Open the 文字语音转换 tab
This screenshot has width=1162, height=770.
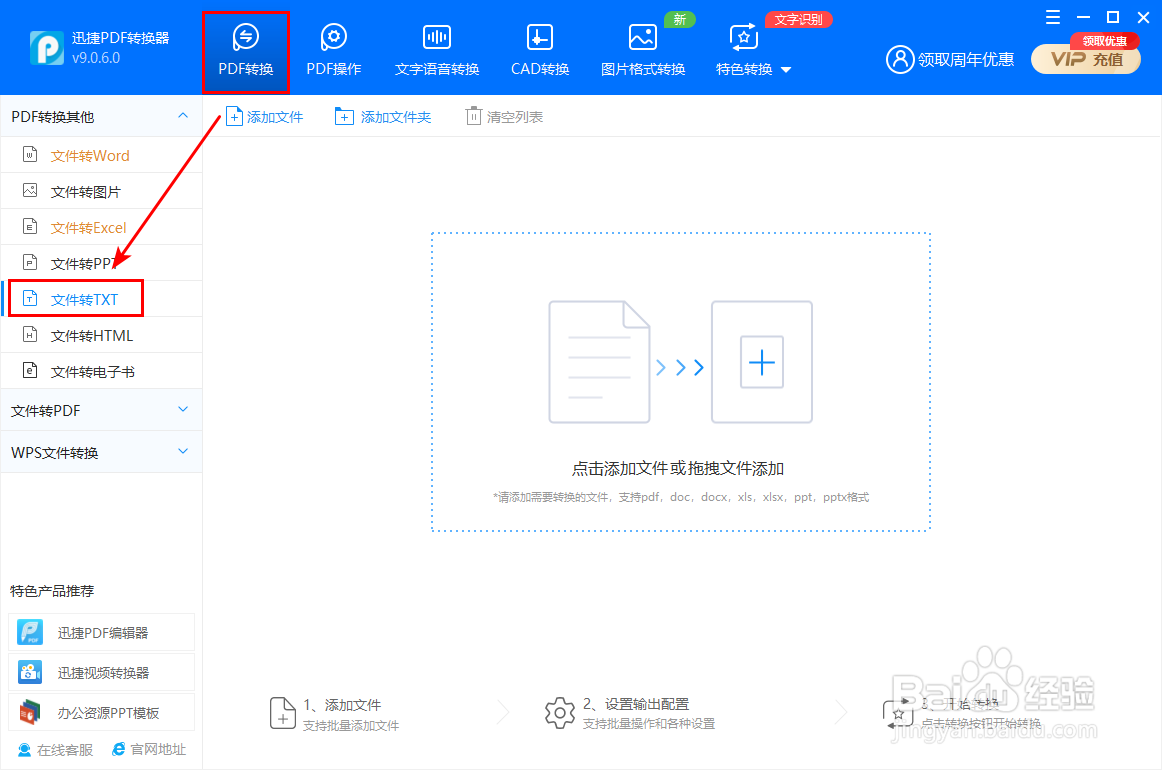[436, 52]
